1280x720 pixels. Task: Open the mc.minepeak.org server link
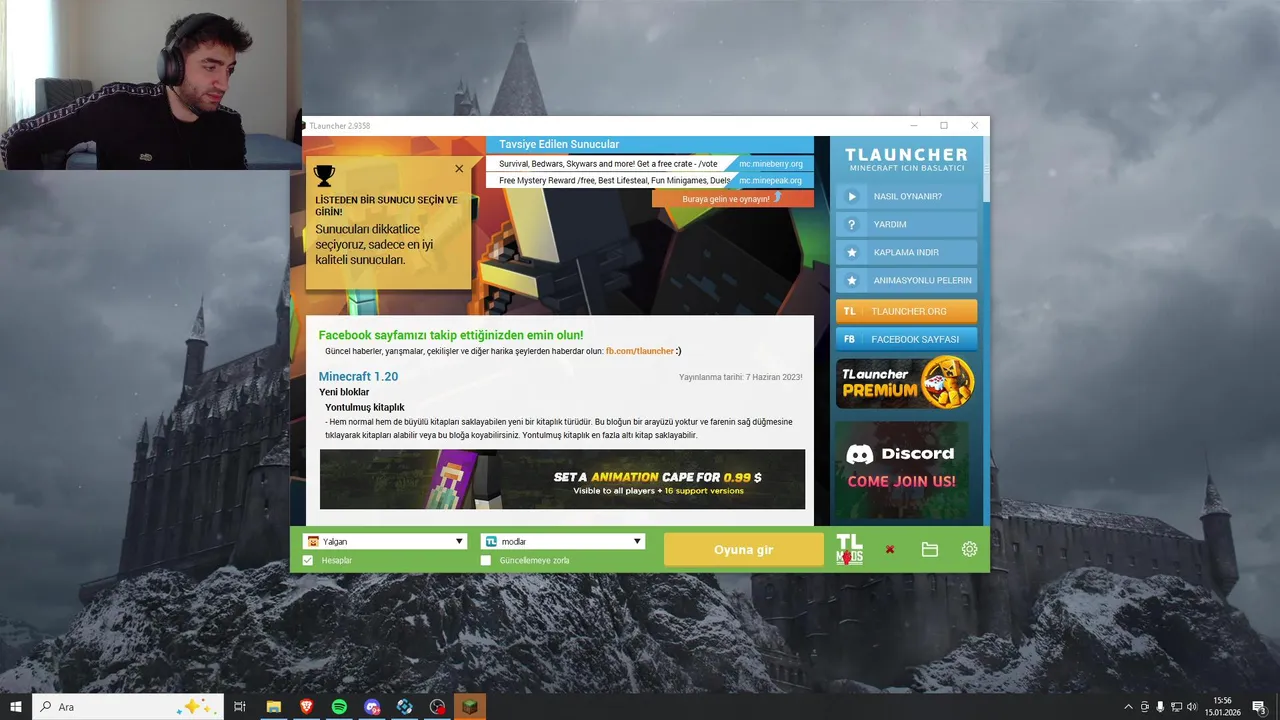771,181
